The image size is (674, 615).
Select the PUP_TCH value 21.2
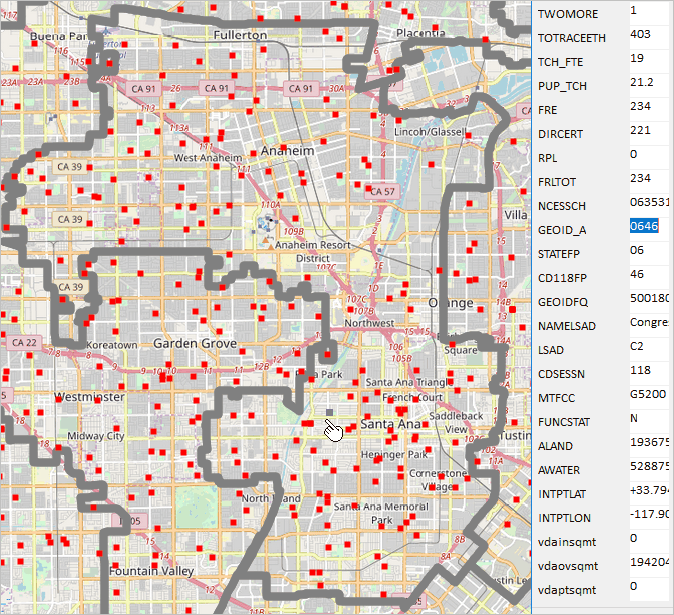[642, 82]
